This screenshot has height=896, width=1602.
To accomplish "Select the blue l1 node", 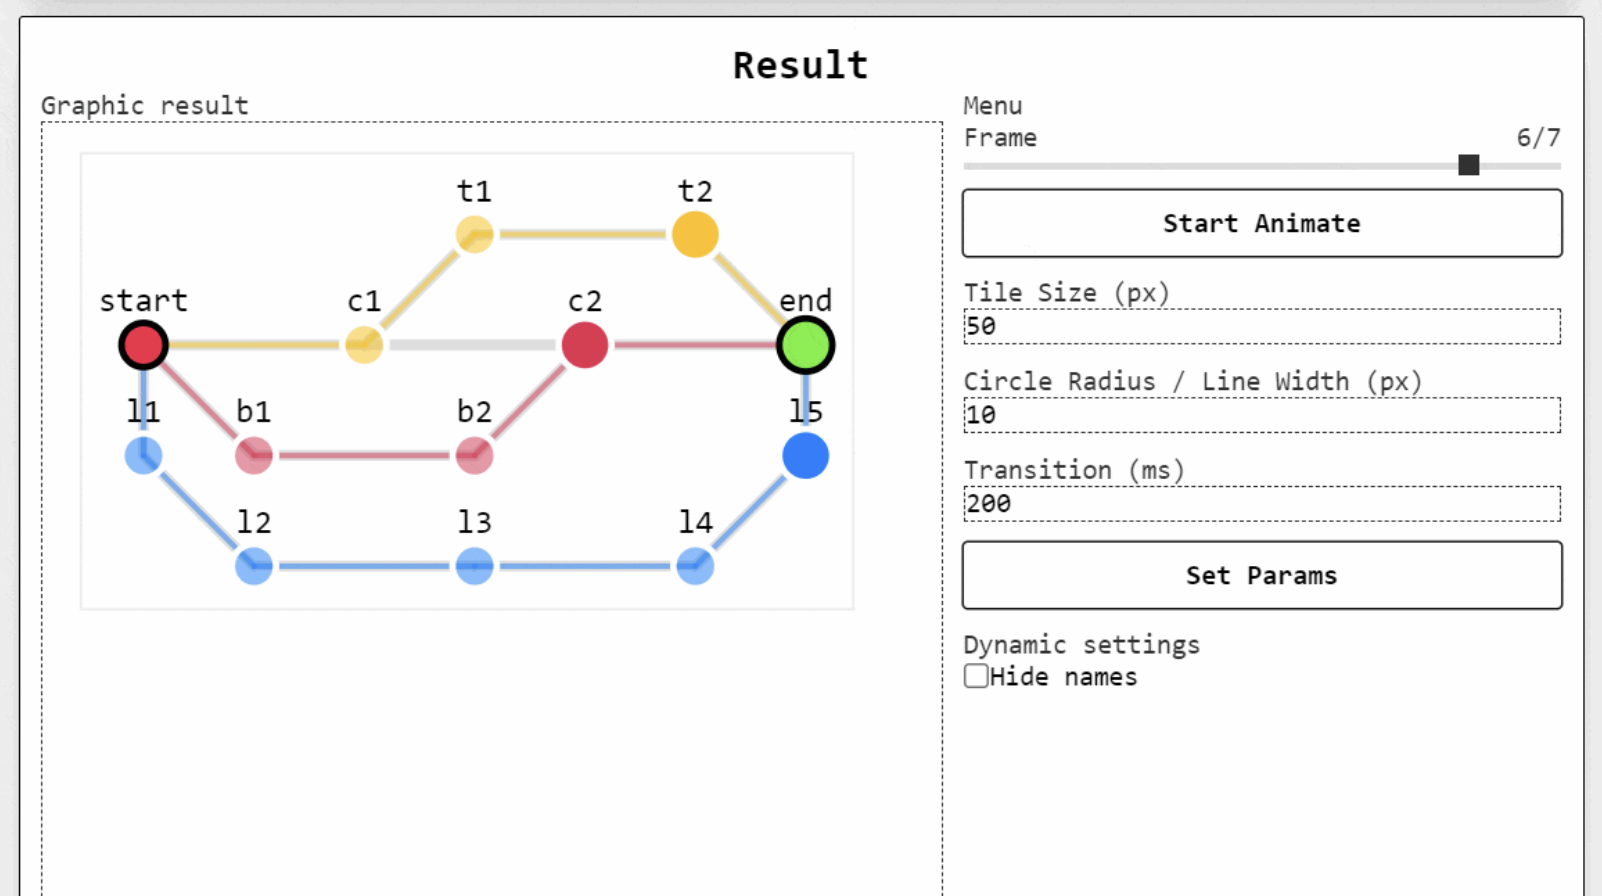I will click(143, 456).
